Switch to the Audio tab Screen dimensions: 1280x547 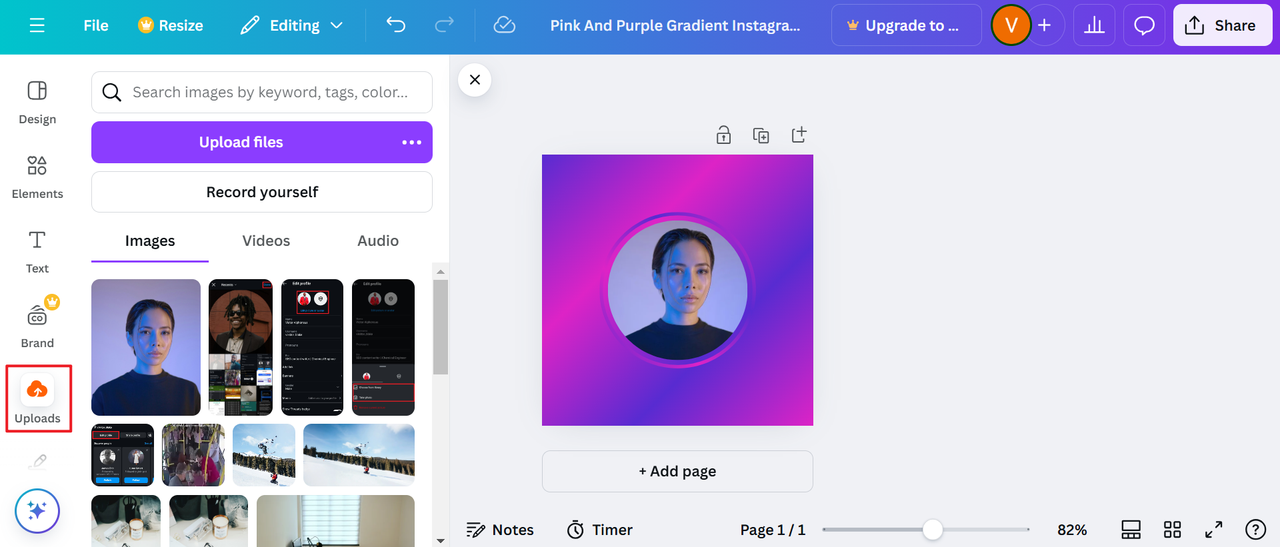tap(378, 241)
